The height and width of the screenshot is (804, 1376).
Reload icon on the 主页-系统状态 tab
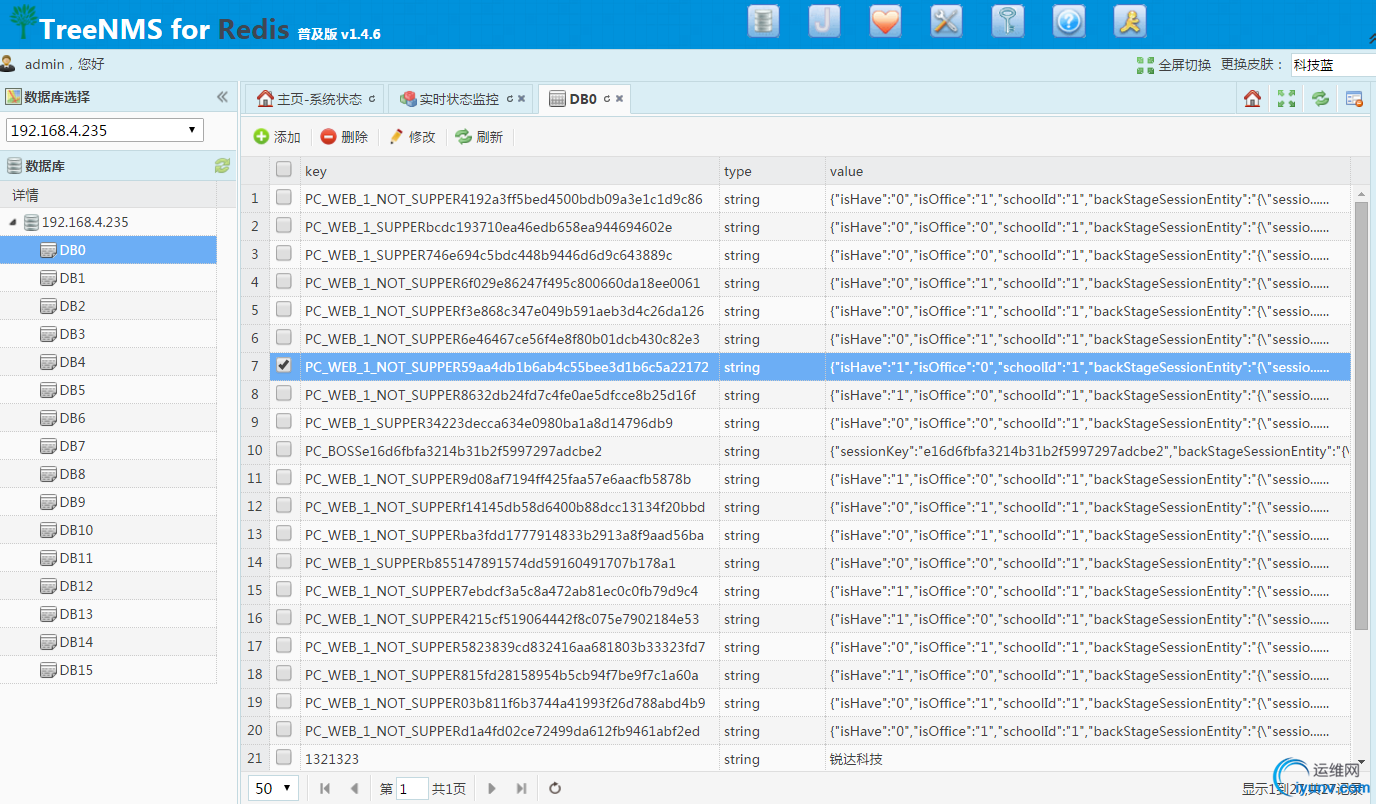(x=372, y=99)
